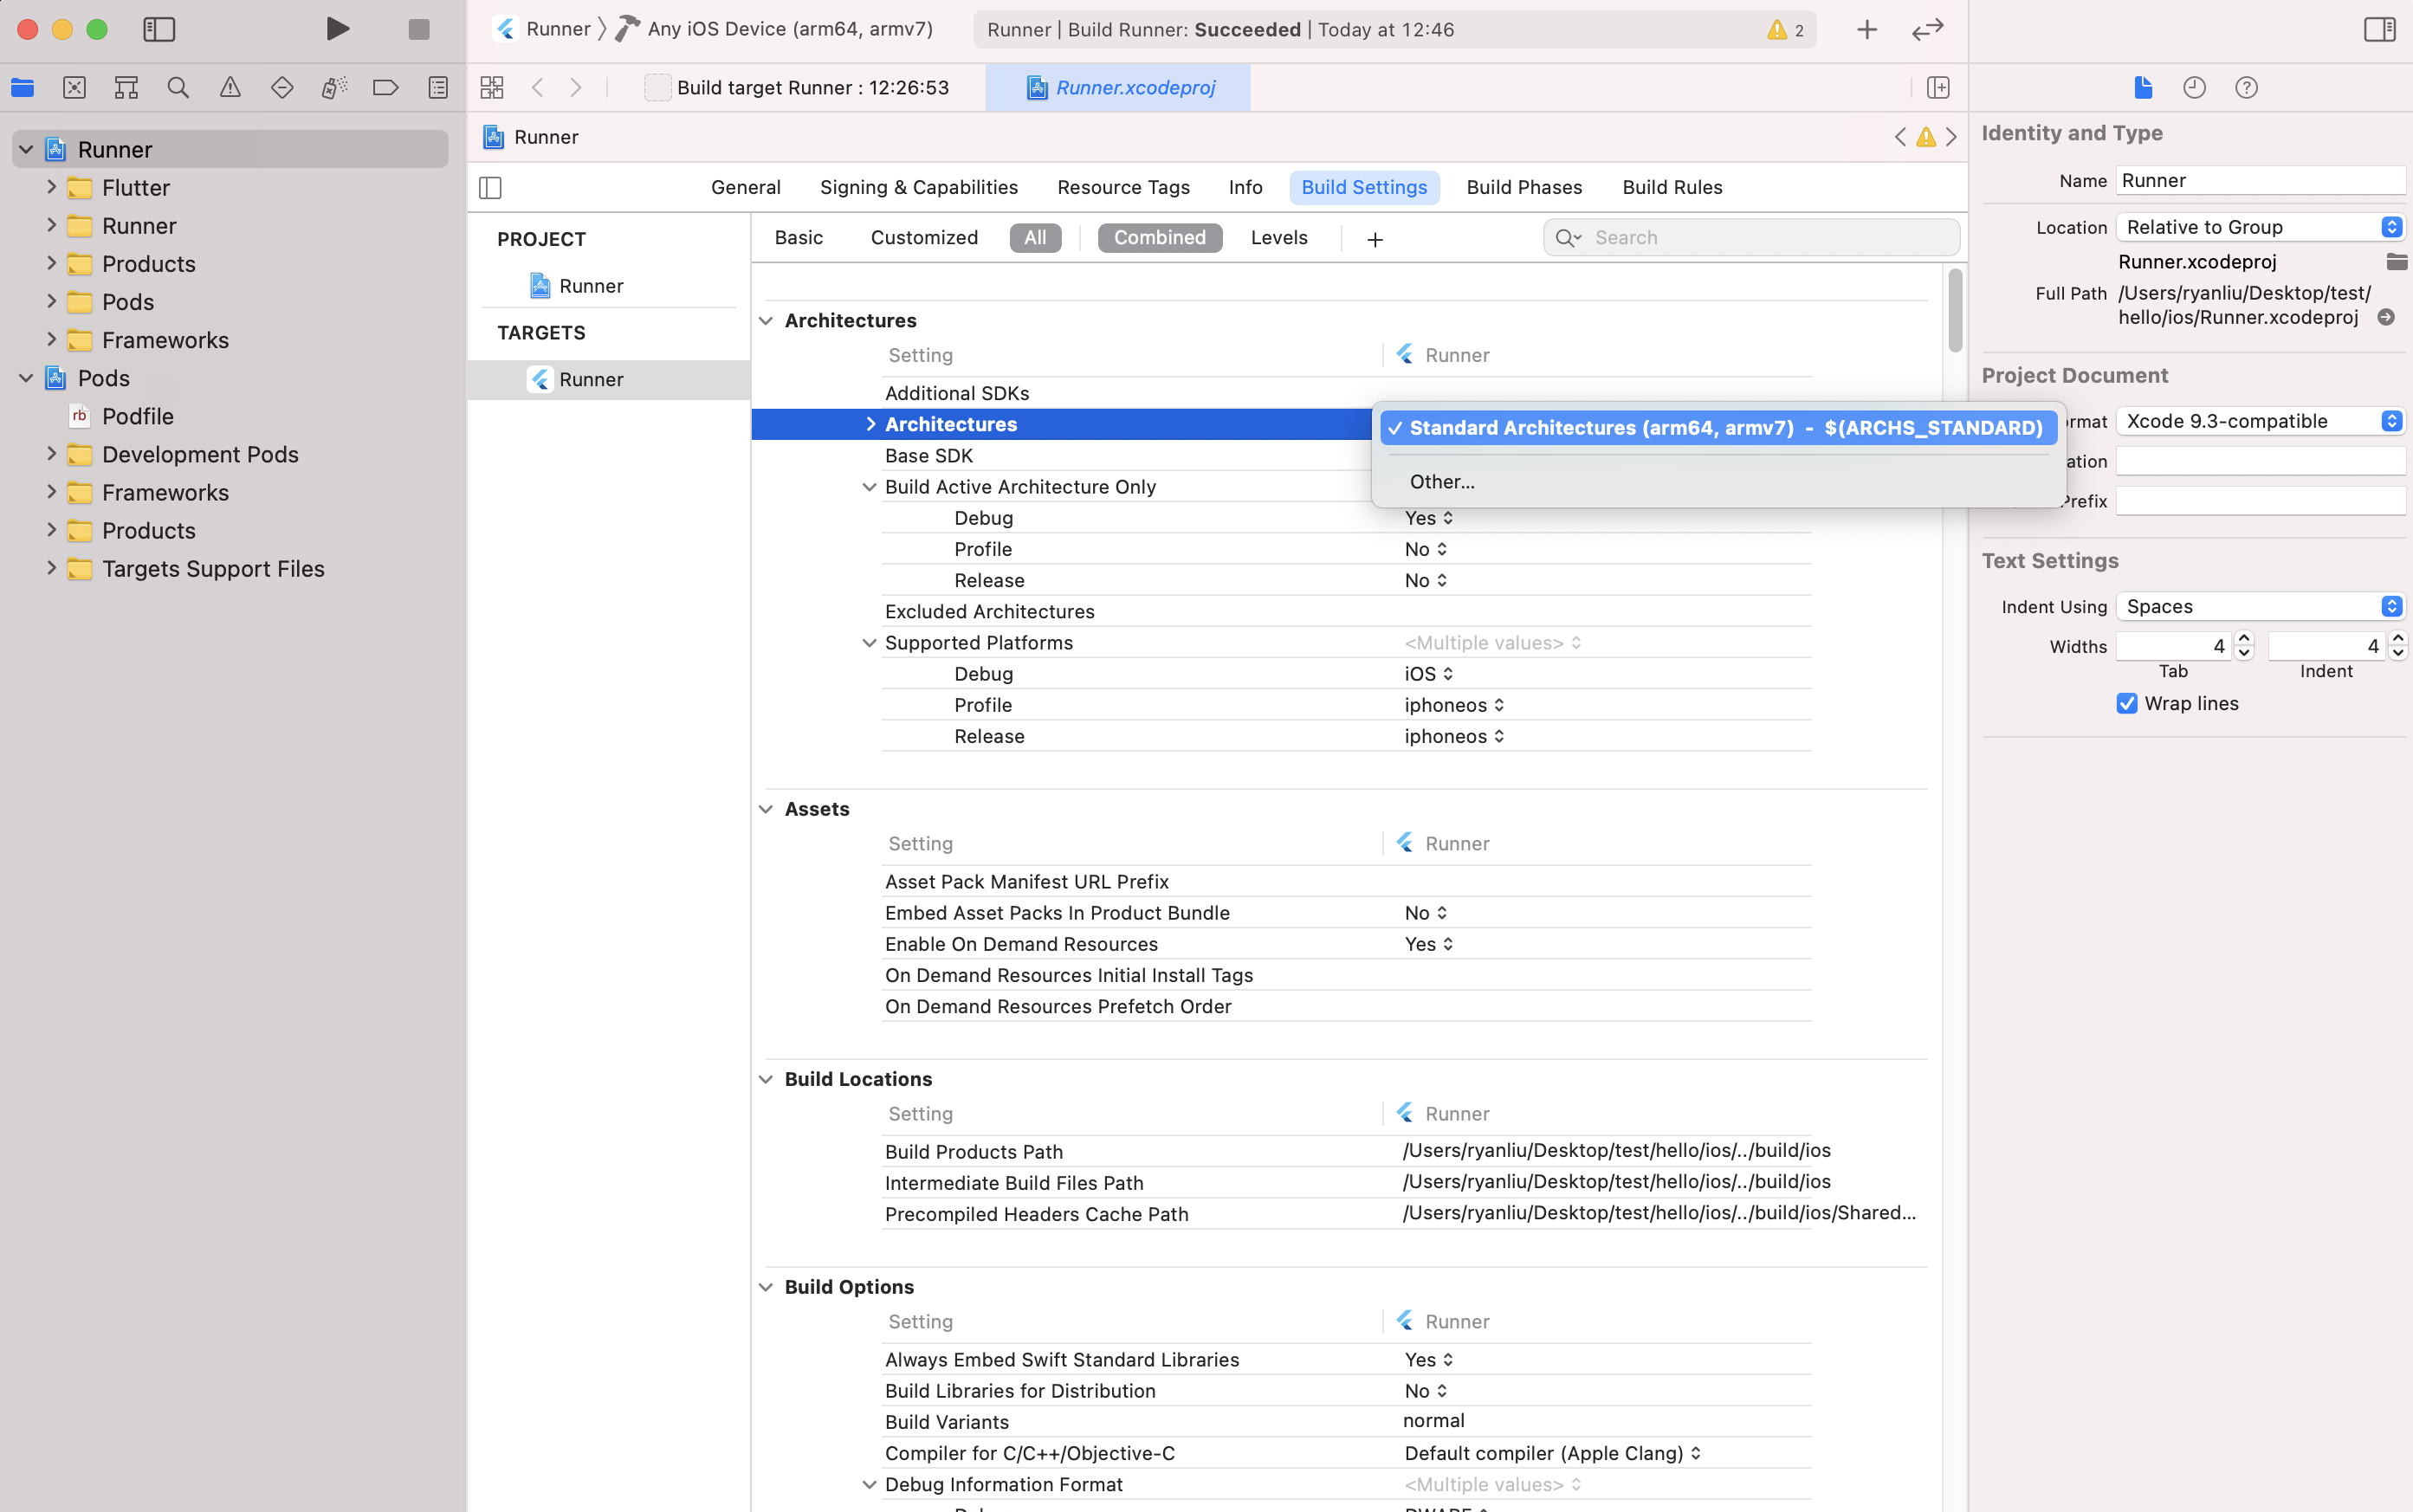The width and height of the screenshot is (2413, 1512).
Task: Open the Find navigator magnifier icon
Action: pos(178,88)
